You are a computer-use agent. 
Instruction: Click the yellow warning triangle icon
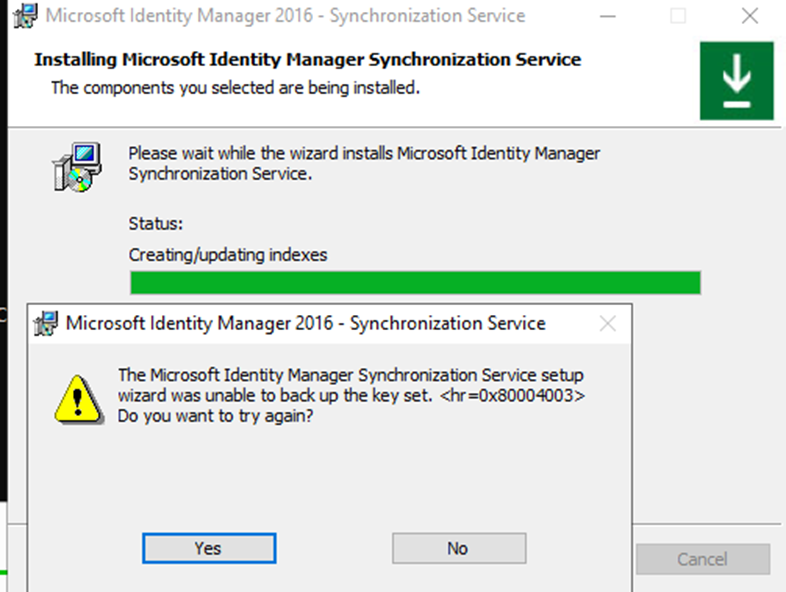tap(79, 399)
